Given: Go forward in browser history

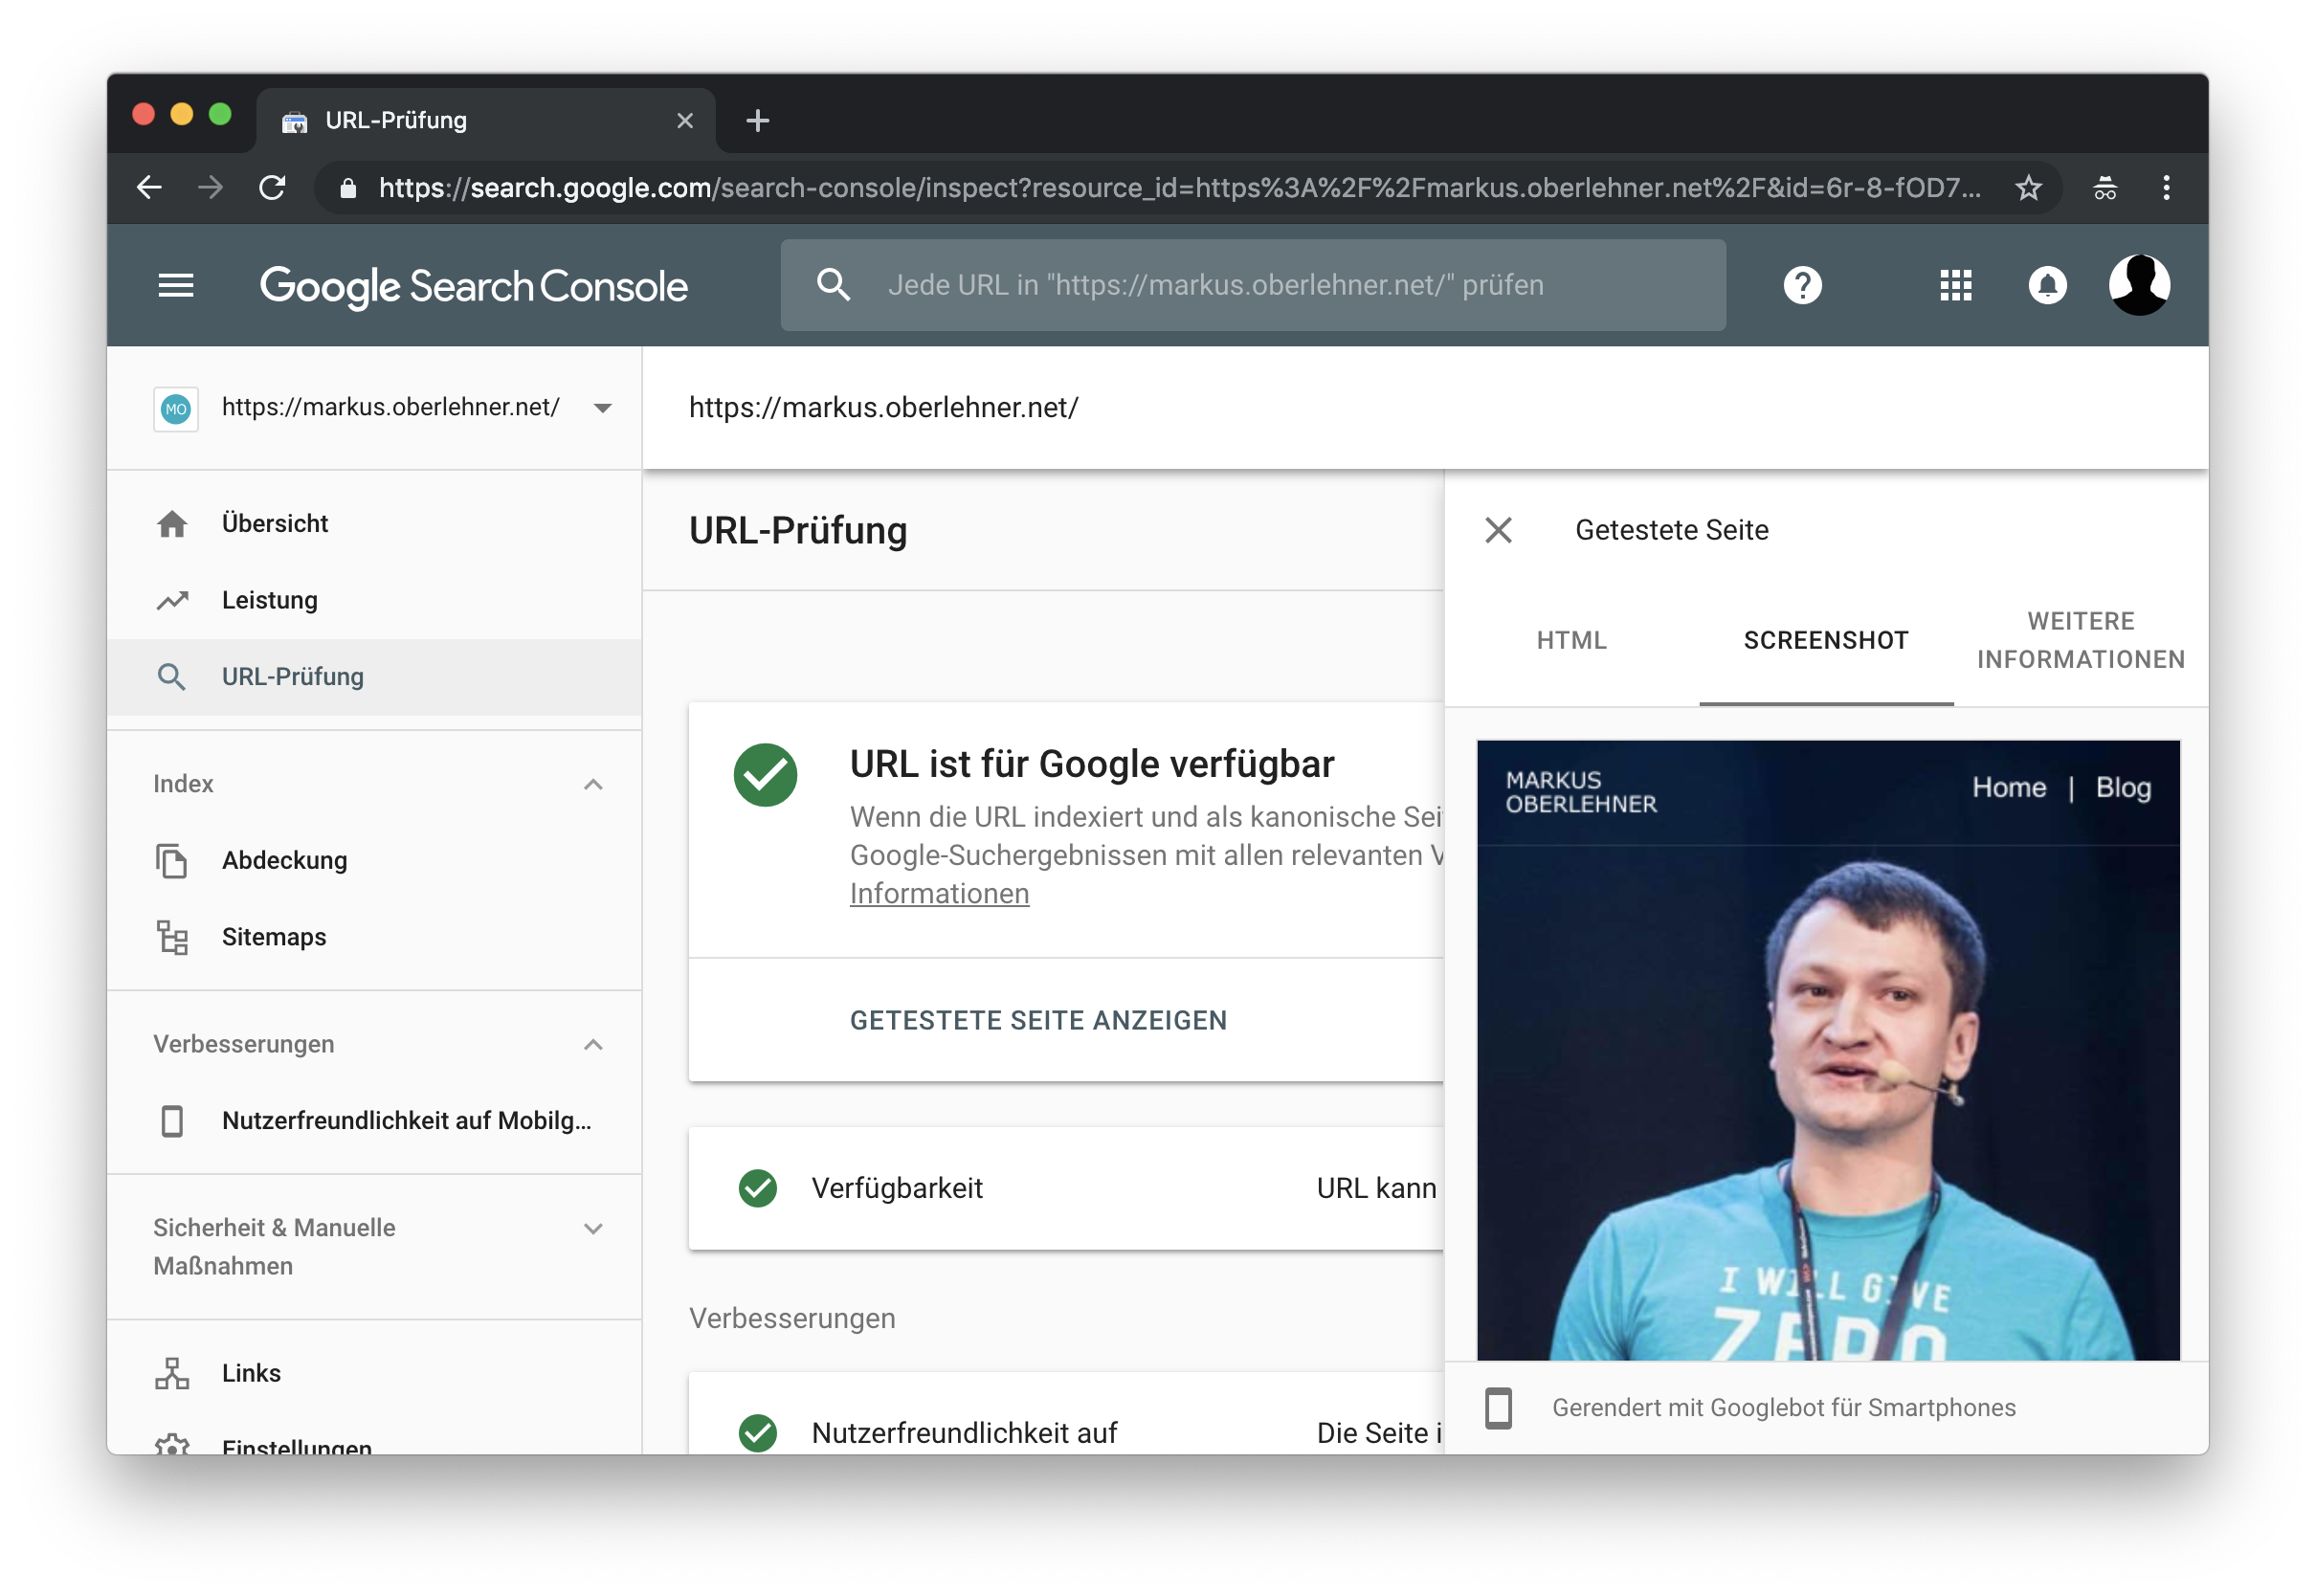Looking at the screenshot, I should coord(210,187).
